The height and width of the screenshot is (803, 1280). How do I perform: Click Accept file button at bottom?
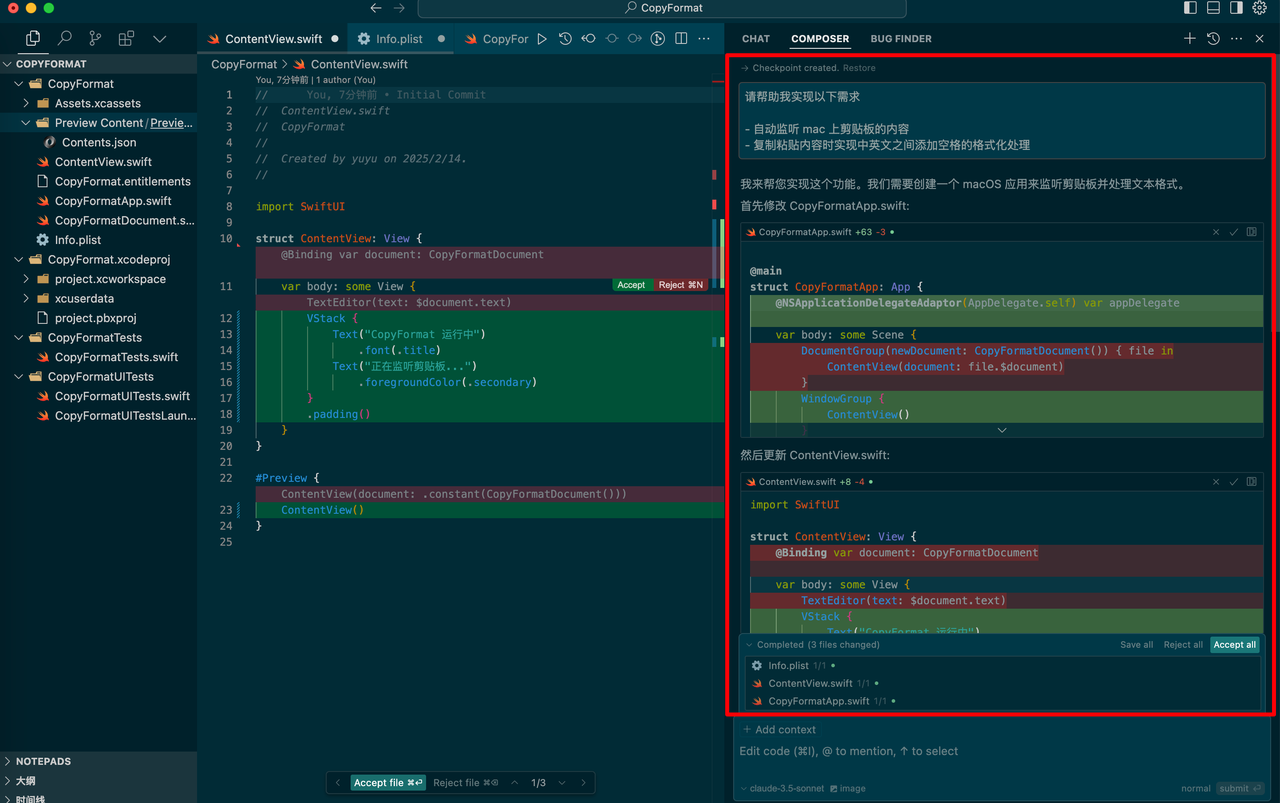pos(388,783)
